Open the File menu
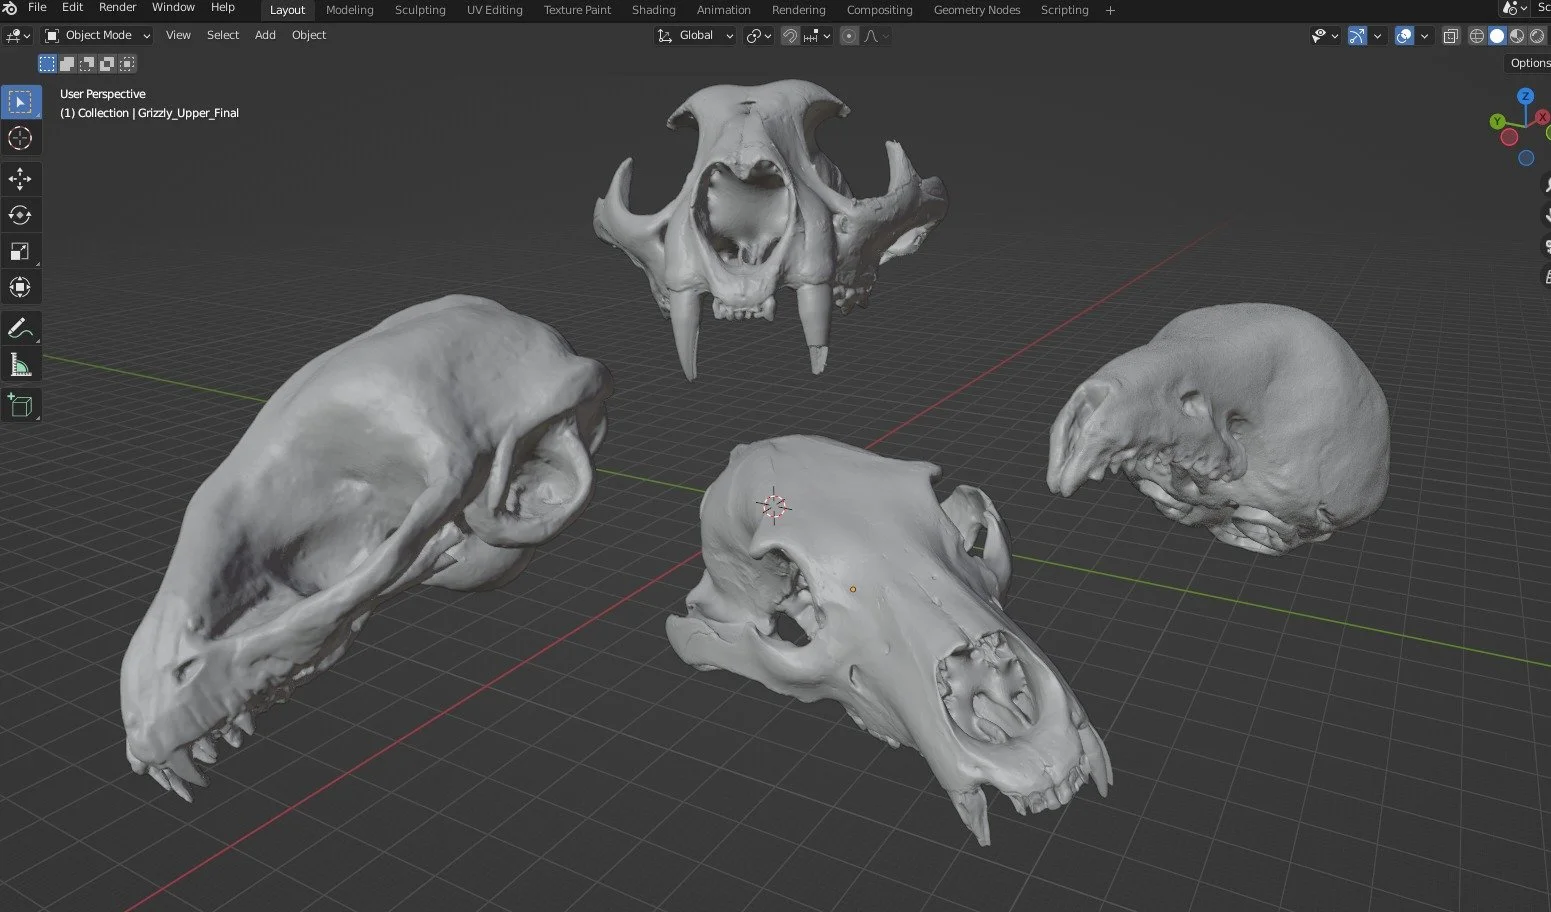 click(x=37, y=8)
